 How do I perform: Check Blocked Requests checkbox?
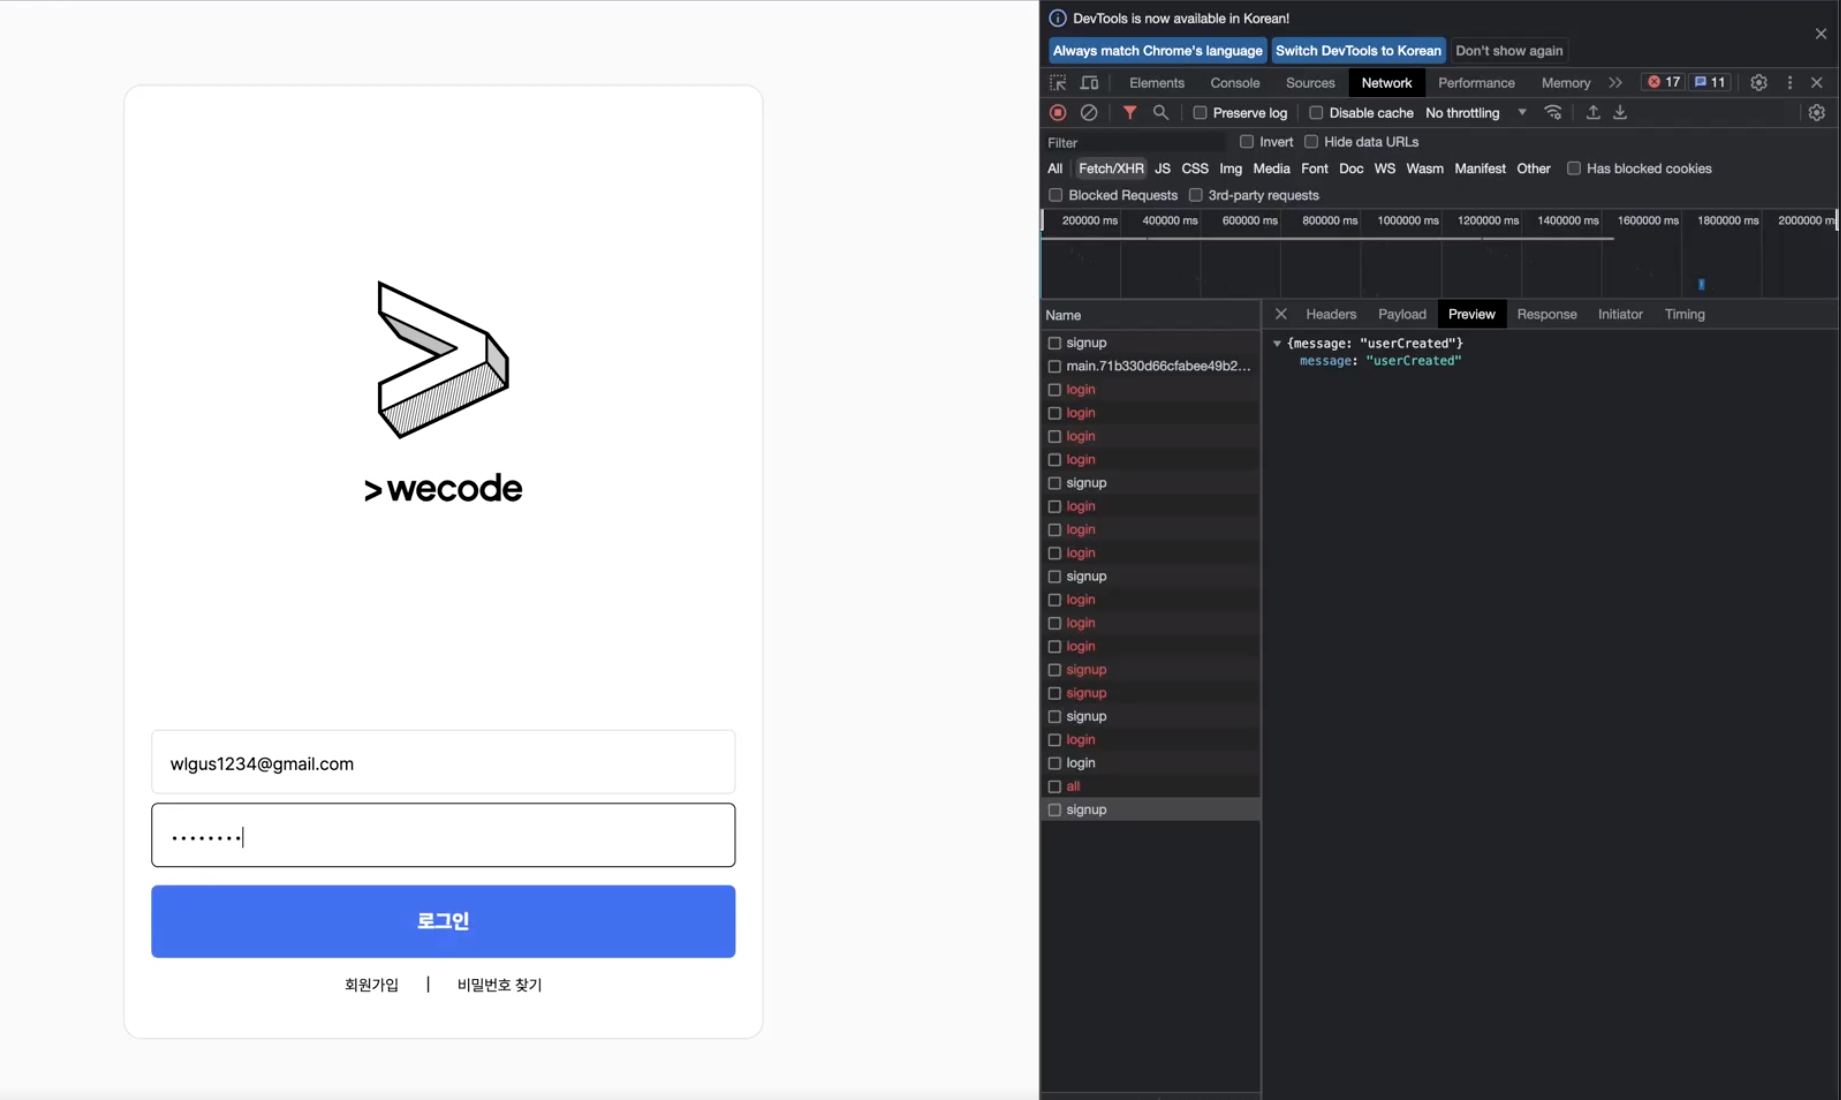click(x=1056, y=195)
